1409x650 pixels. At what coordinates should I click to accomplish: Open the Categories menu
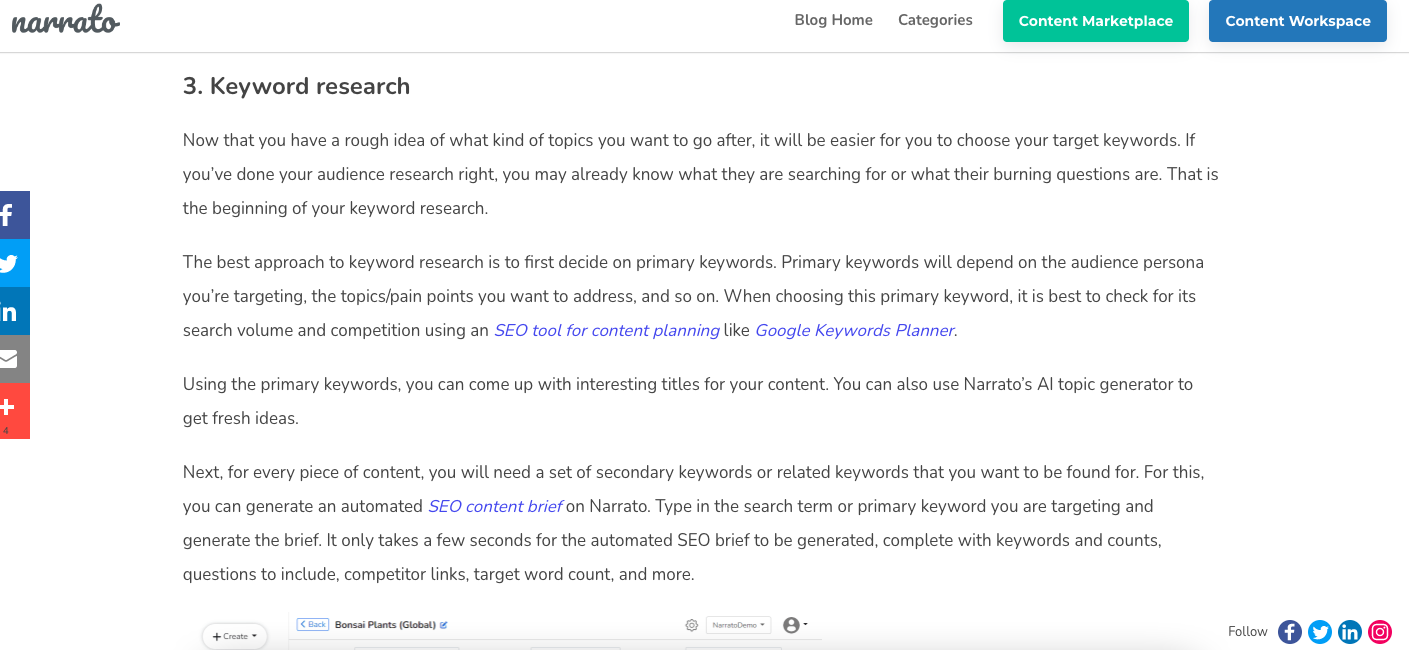[935, 20]
